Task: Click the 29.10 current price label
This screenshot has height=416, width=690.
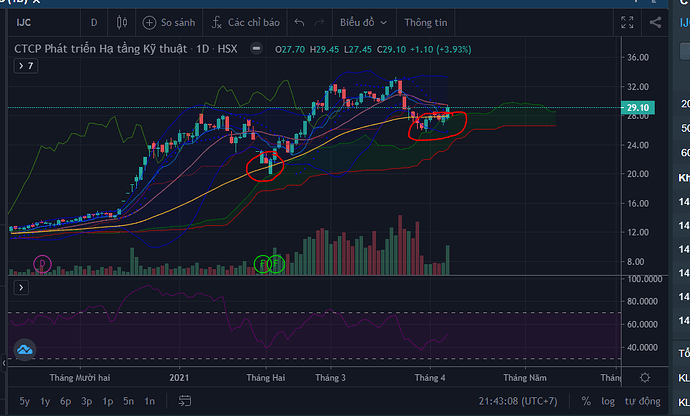Action: 636,107
